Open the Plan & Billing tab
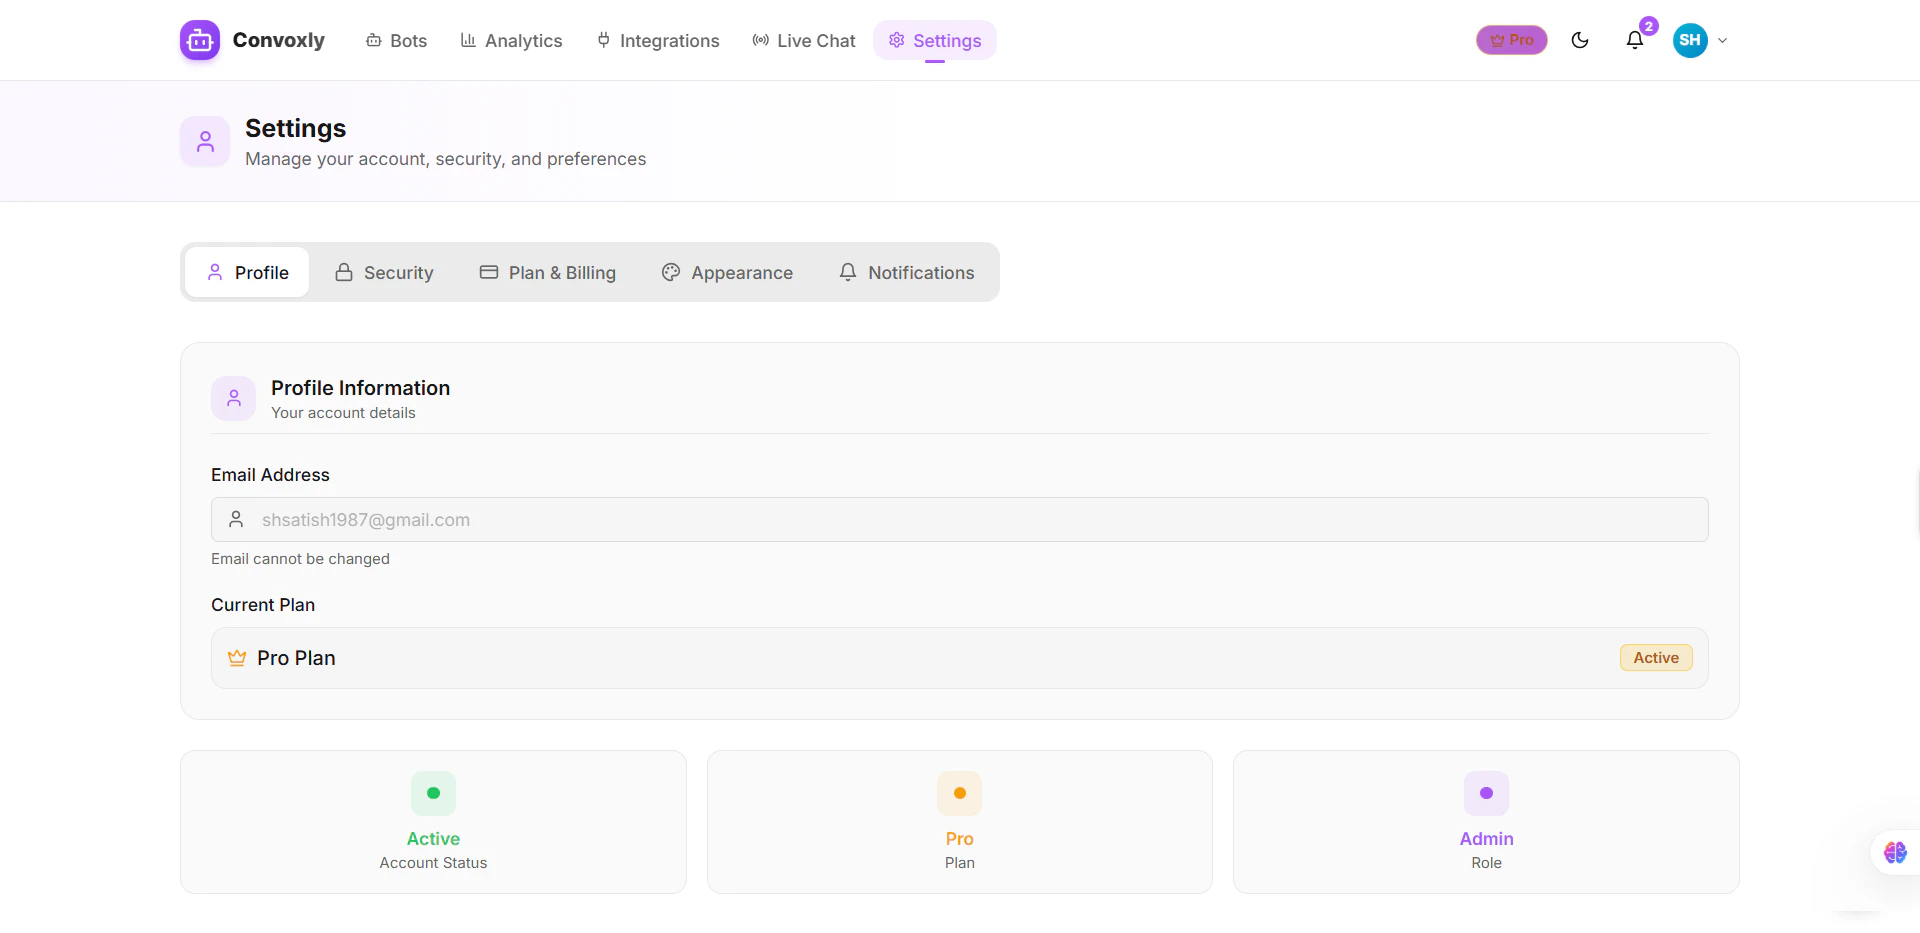 tap(548, 272)
